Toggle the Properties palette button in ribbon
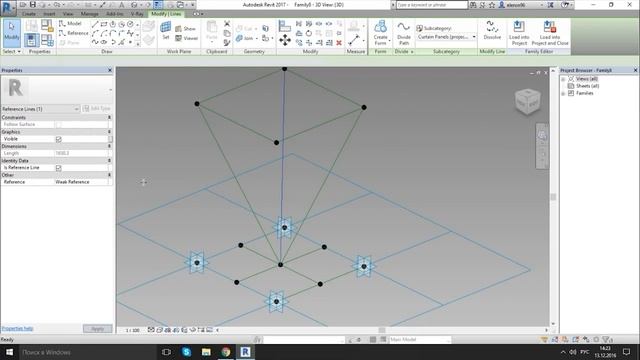Viewport: 640px width, 360px height. pos(31,40)
